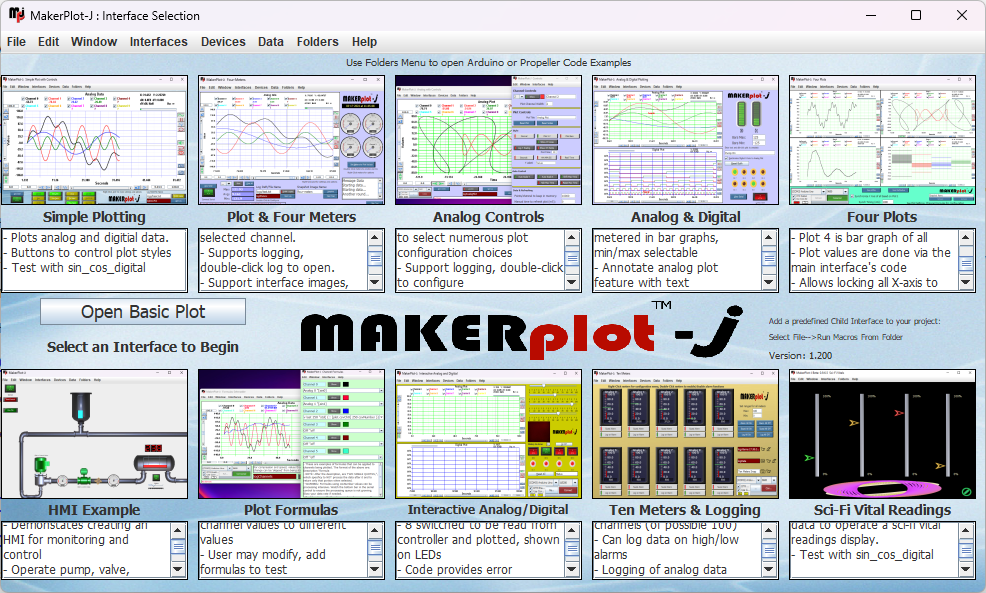986x593 pixels.
Task: Click the Plot Formulas title label
Action: click(x=291, y=510)
